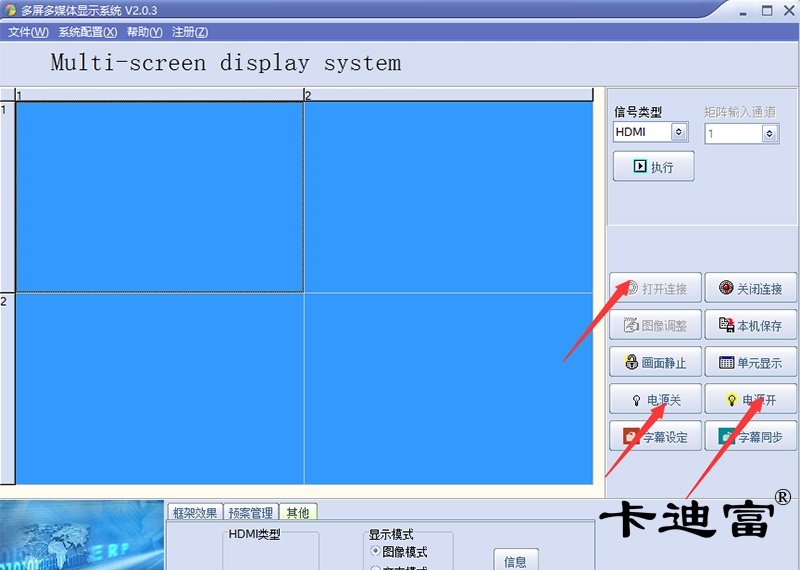Screen dimensions: 800x570
Task: Close the multi-screen display window
Action: 789,10
